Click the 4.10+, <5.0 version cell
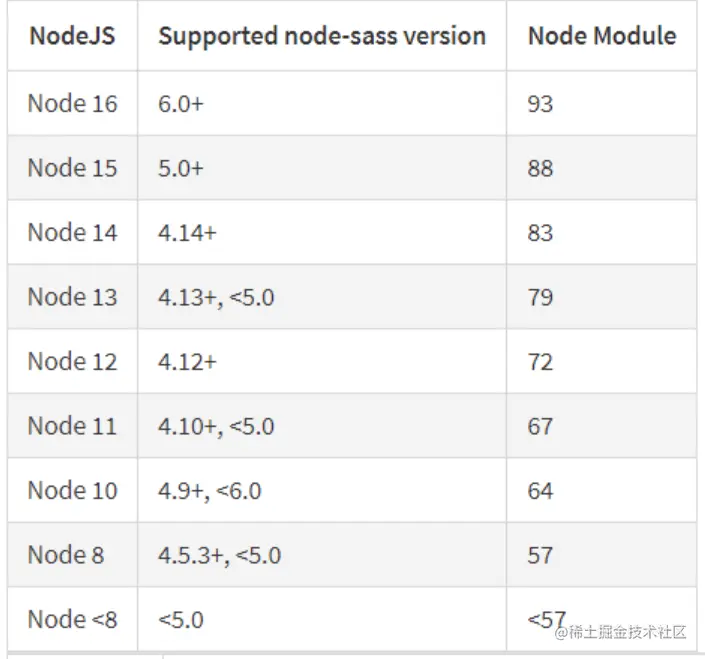 tap(216, 426)
